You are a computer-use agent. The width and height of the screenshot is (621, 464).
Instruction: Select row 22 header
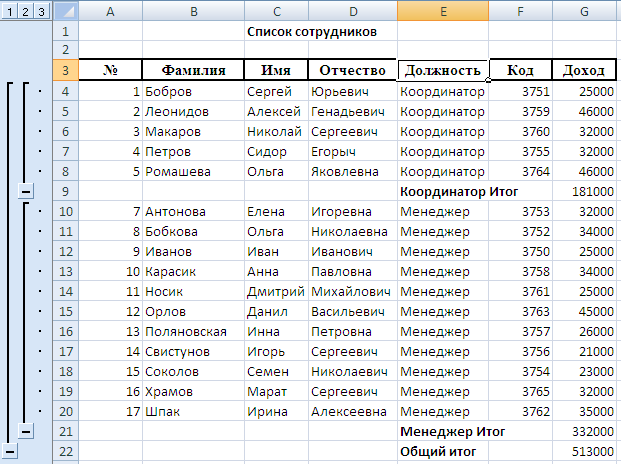click(x=65, y=451)
